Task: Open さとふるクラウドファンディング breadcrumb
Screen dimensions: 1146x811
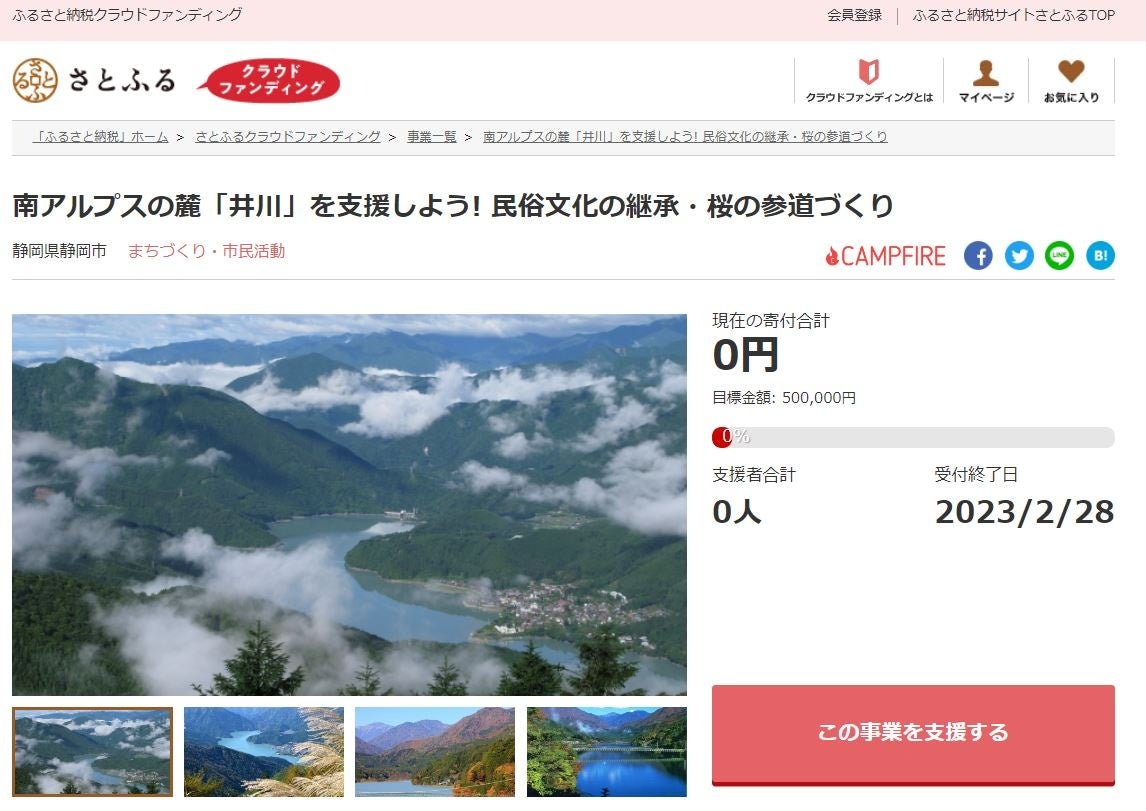Action: point(287,137)
